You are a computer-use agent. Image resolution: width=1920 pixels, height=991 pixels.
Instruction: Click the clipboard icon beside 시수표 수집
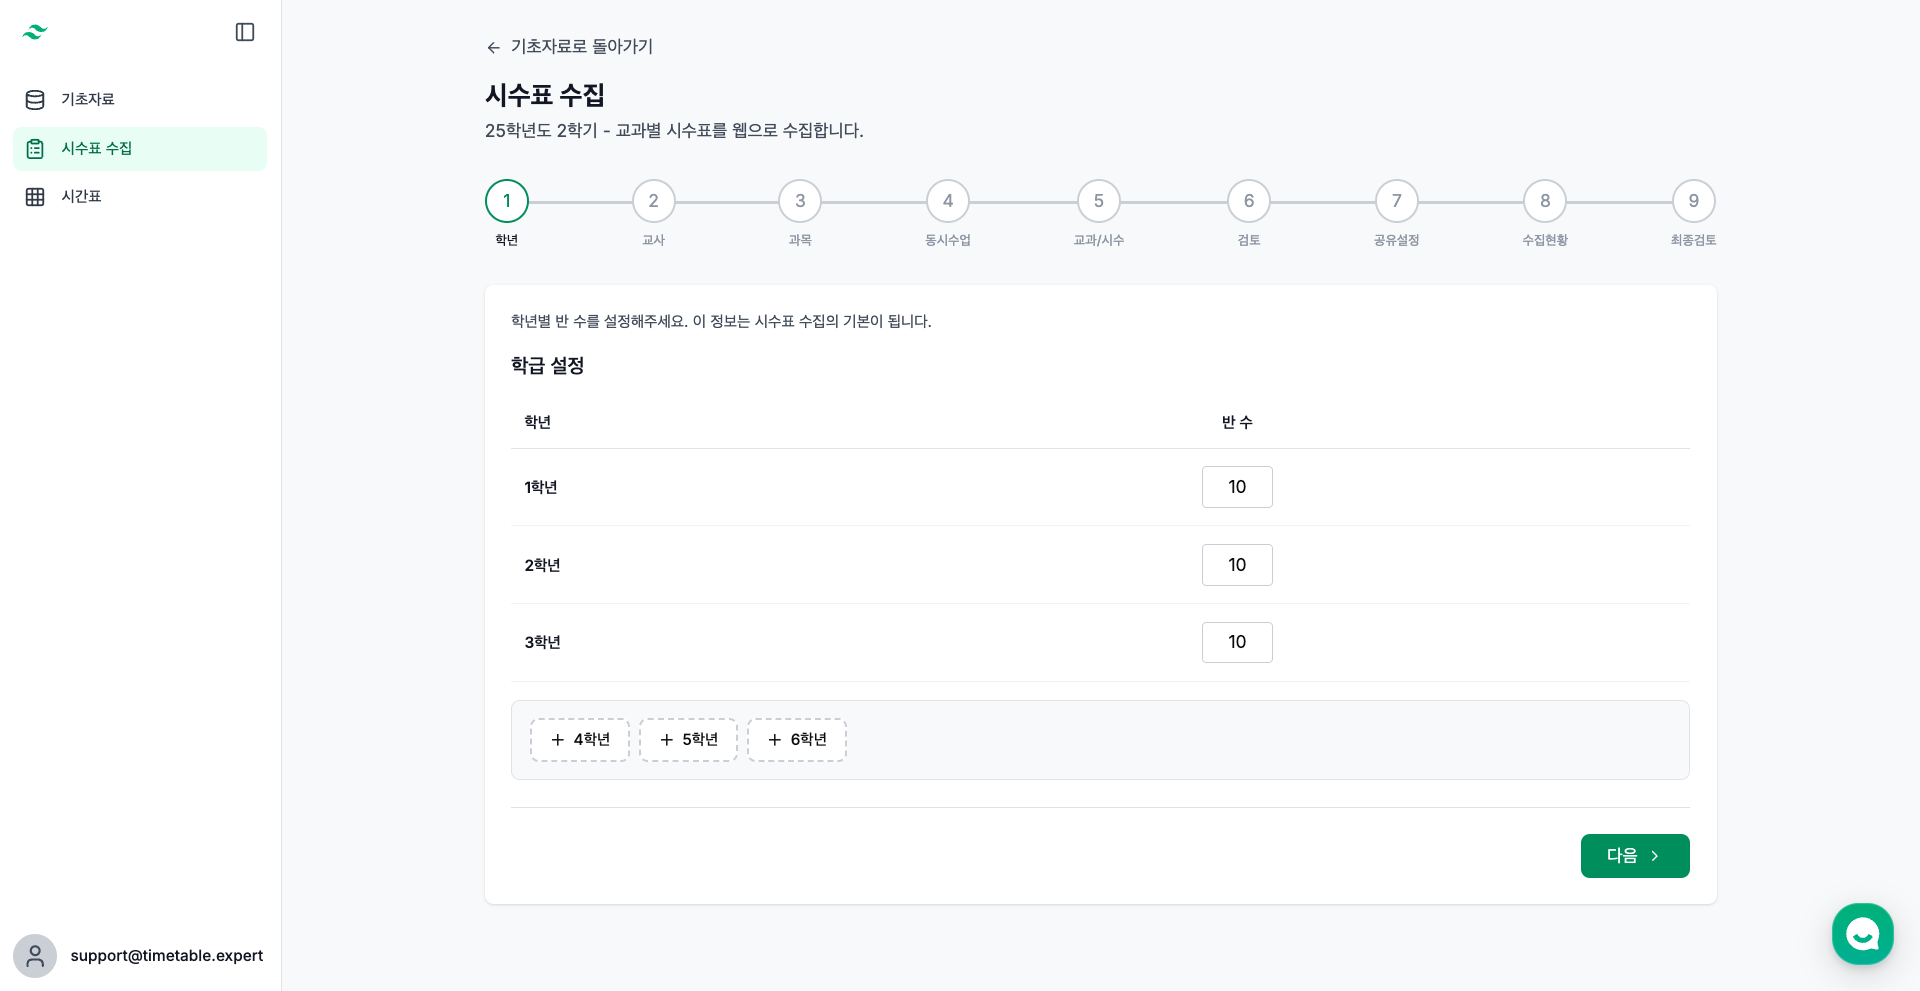tap(35, 149)
